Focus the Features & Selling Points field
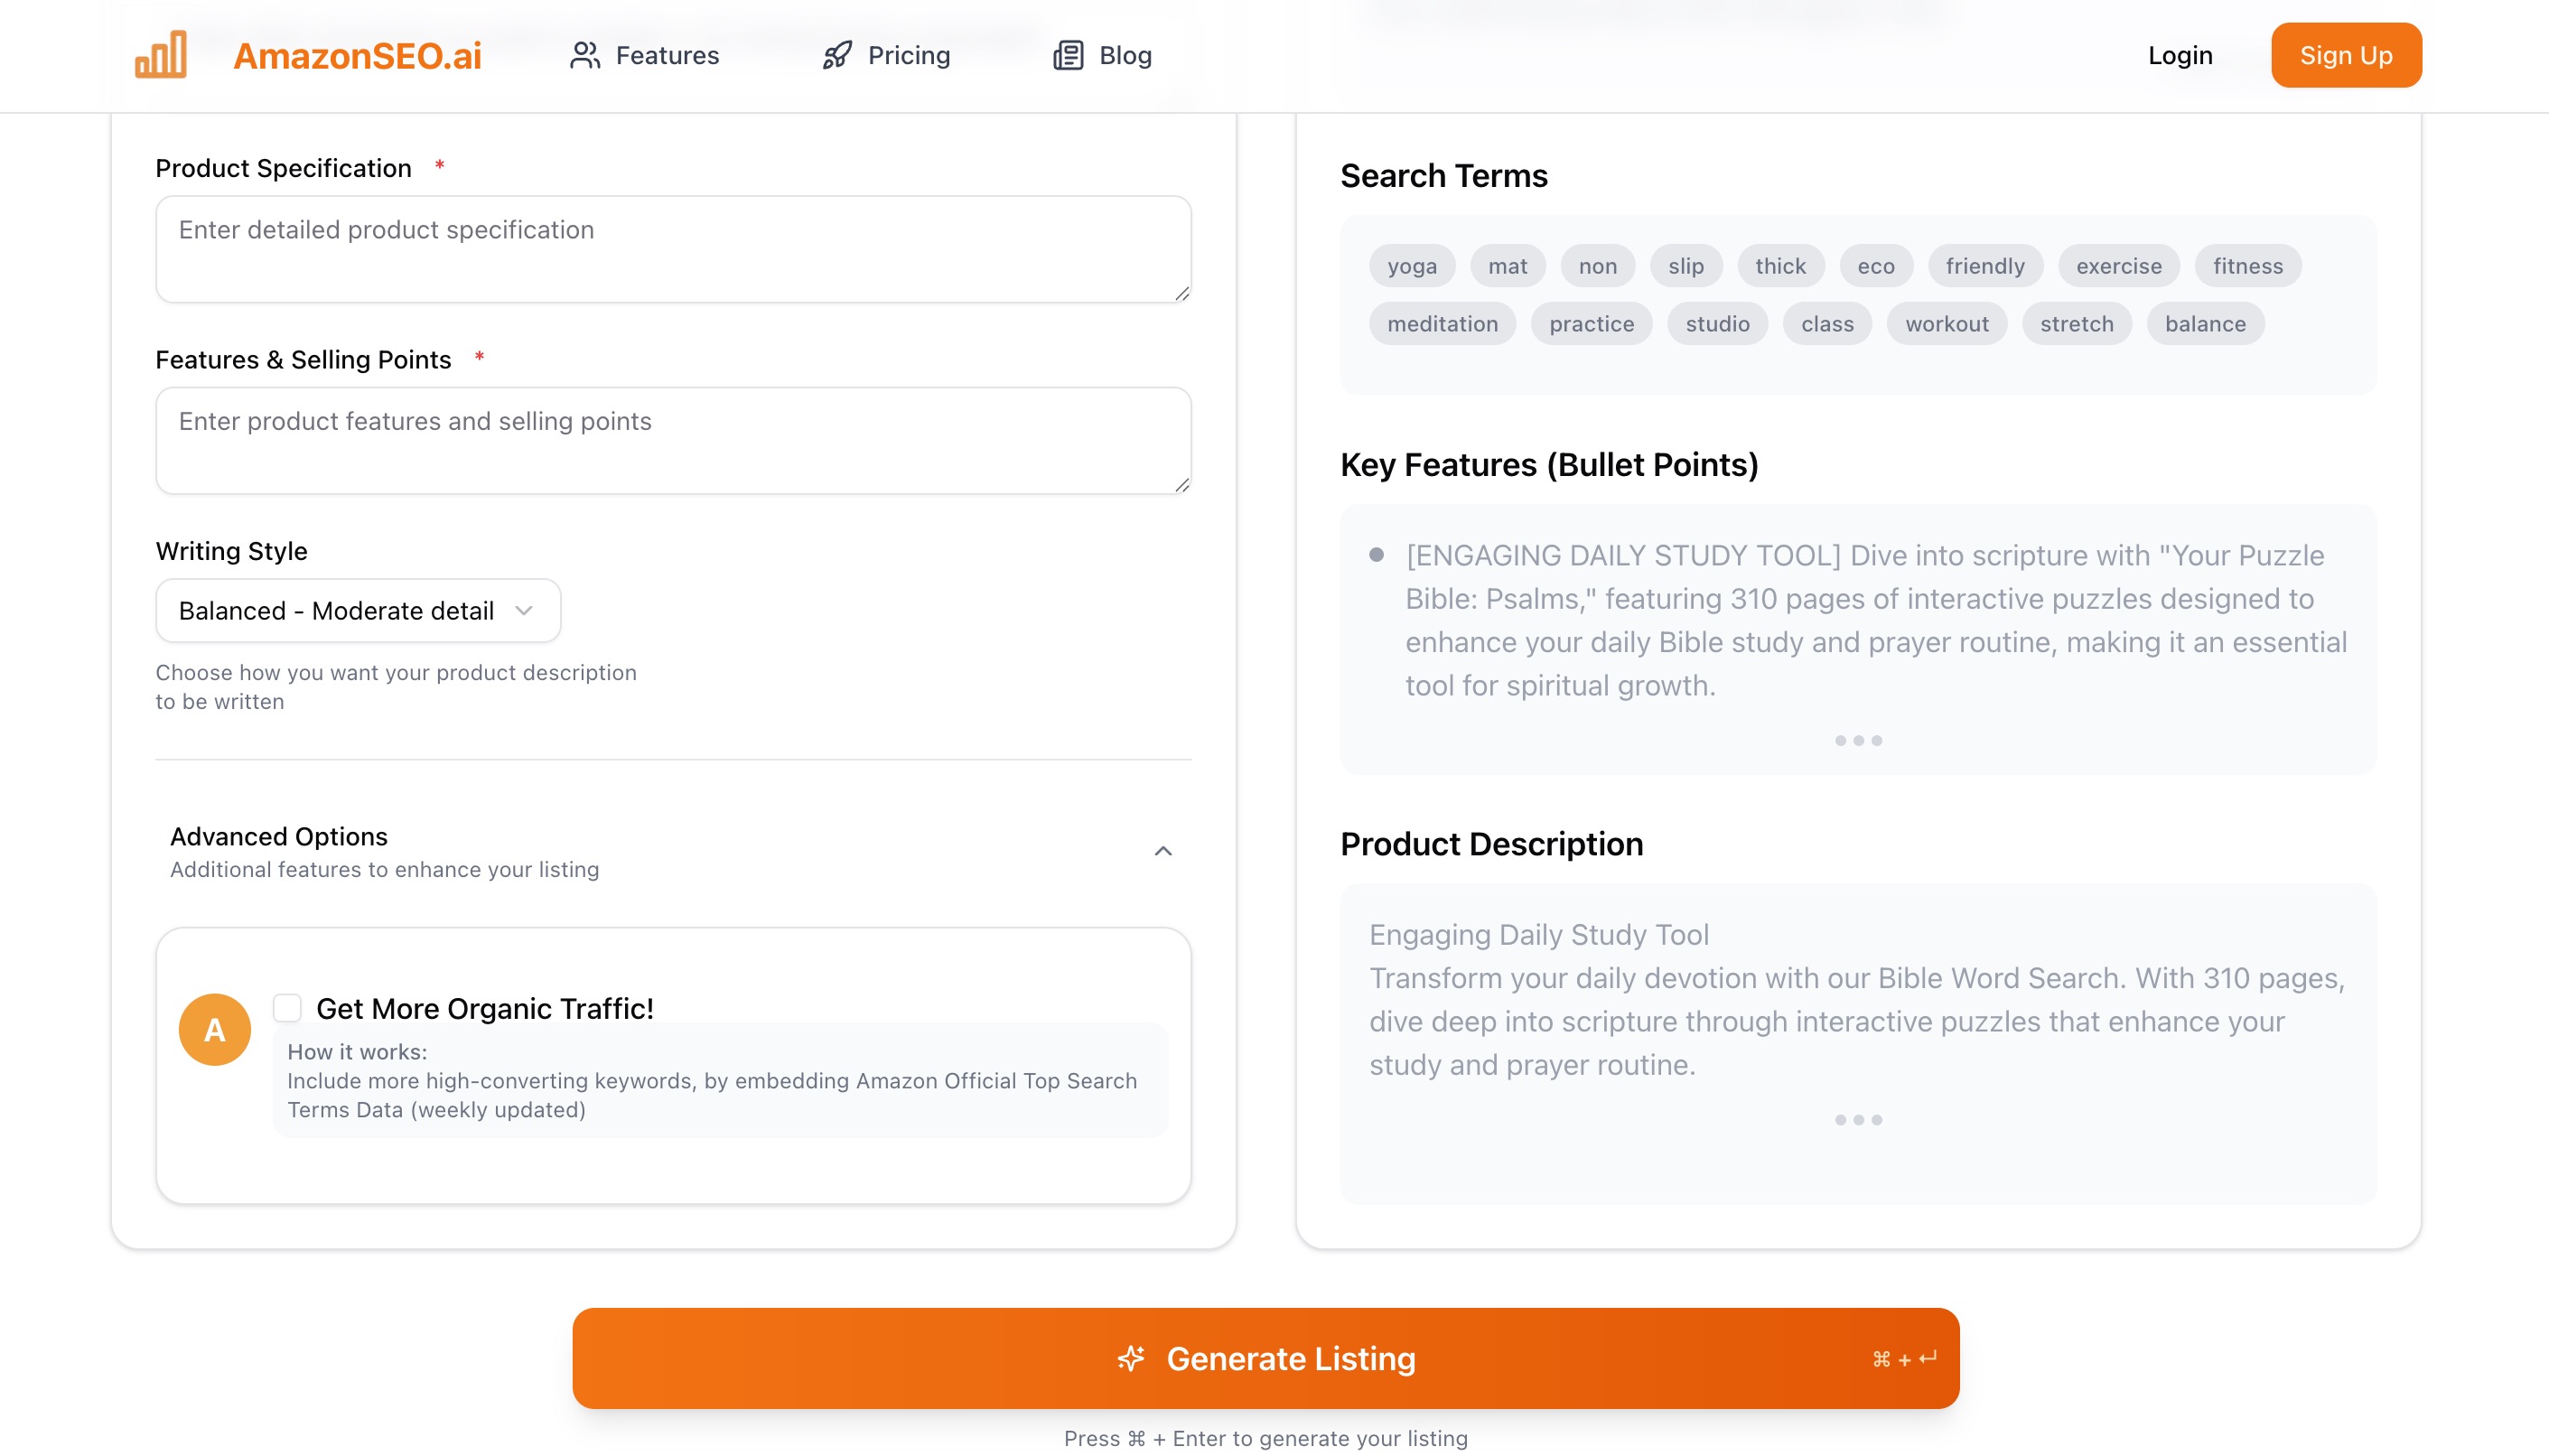The image size is (2549, 1456). point(673,440)
